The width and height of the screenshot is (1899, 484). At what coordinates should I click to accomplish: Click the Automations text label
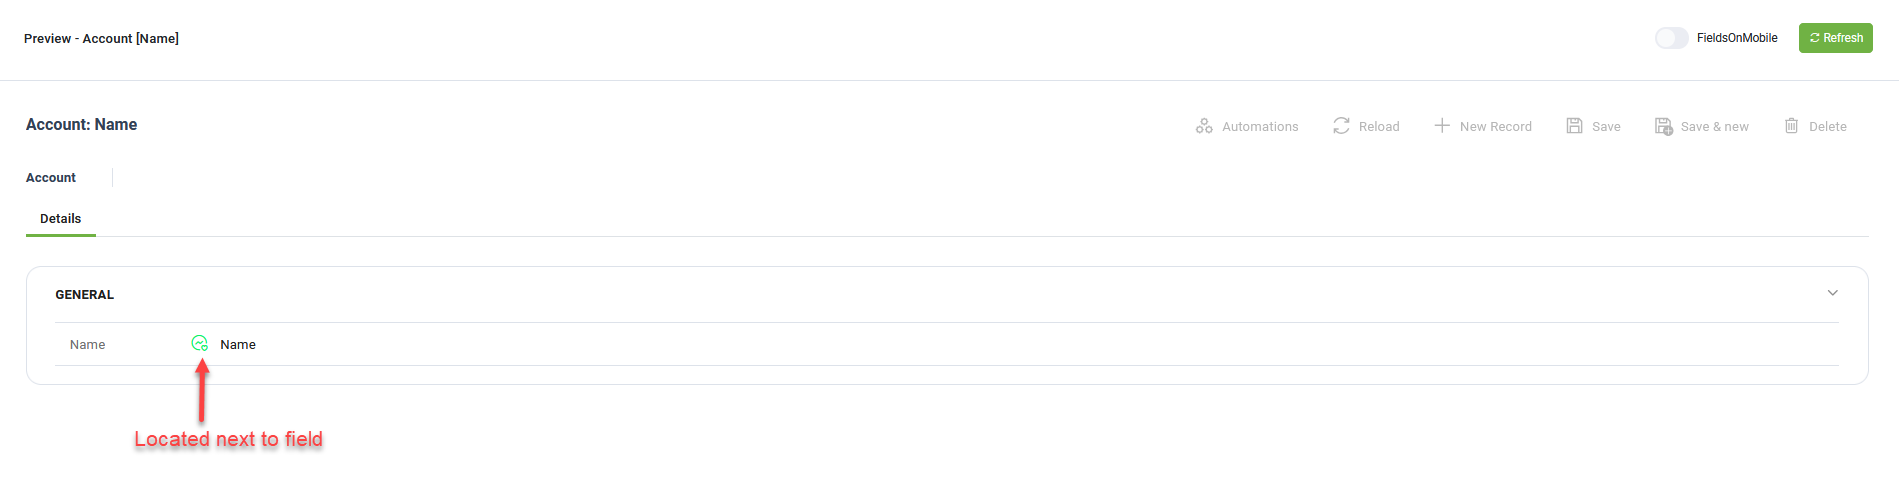point(1260,127)
